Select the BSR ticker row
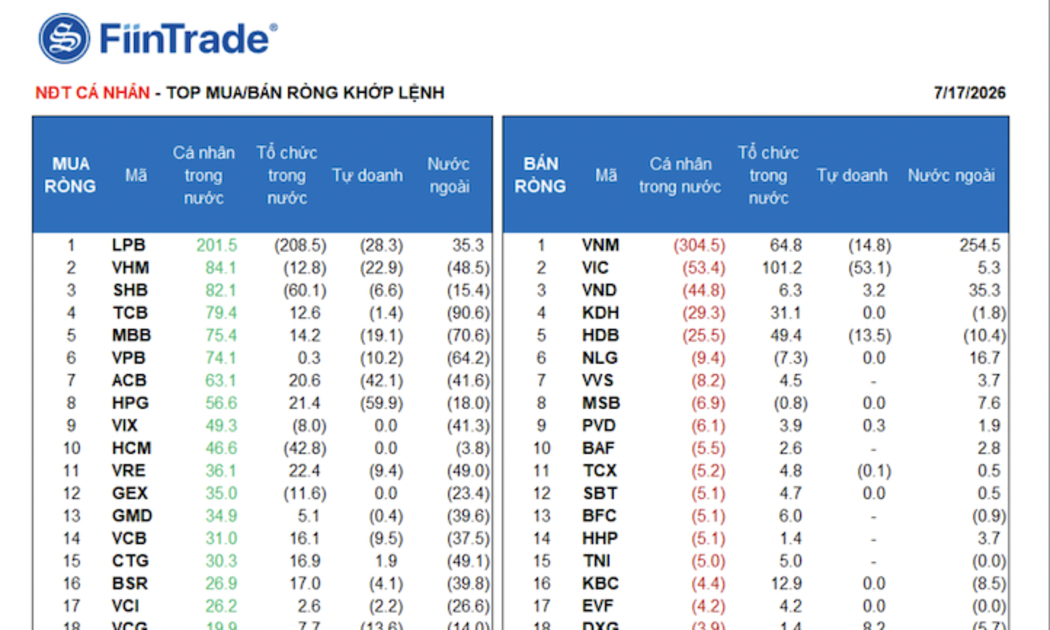Screen dimensions: 1050x630 point(262,583)
